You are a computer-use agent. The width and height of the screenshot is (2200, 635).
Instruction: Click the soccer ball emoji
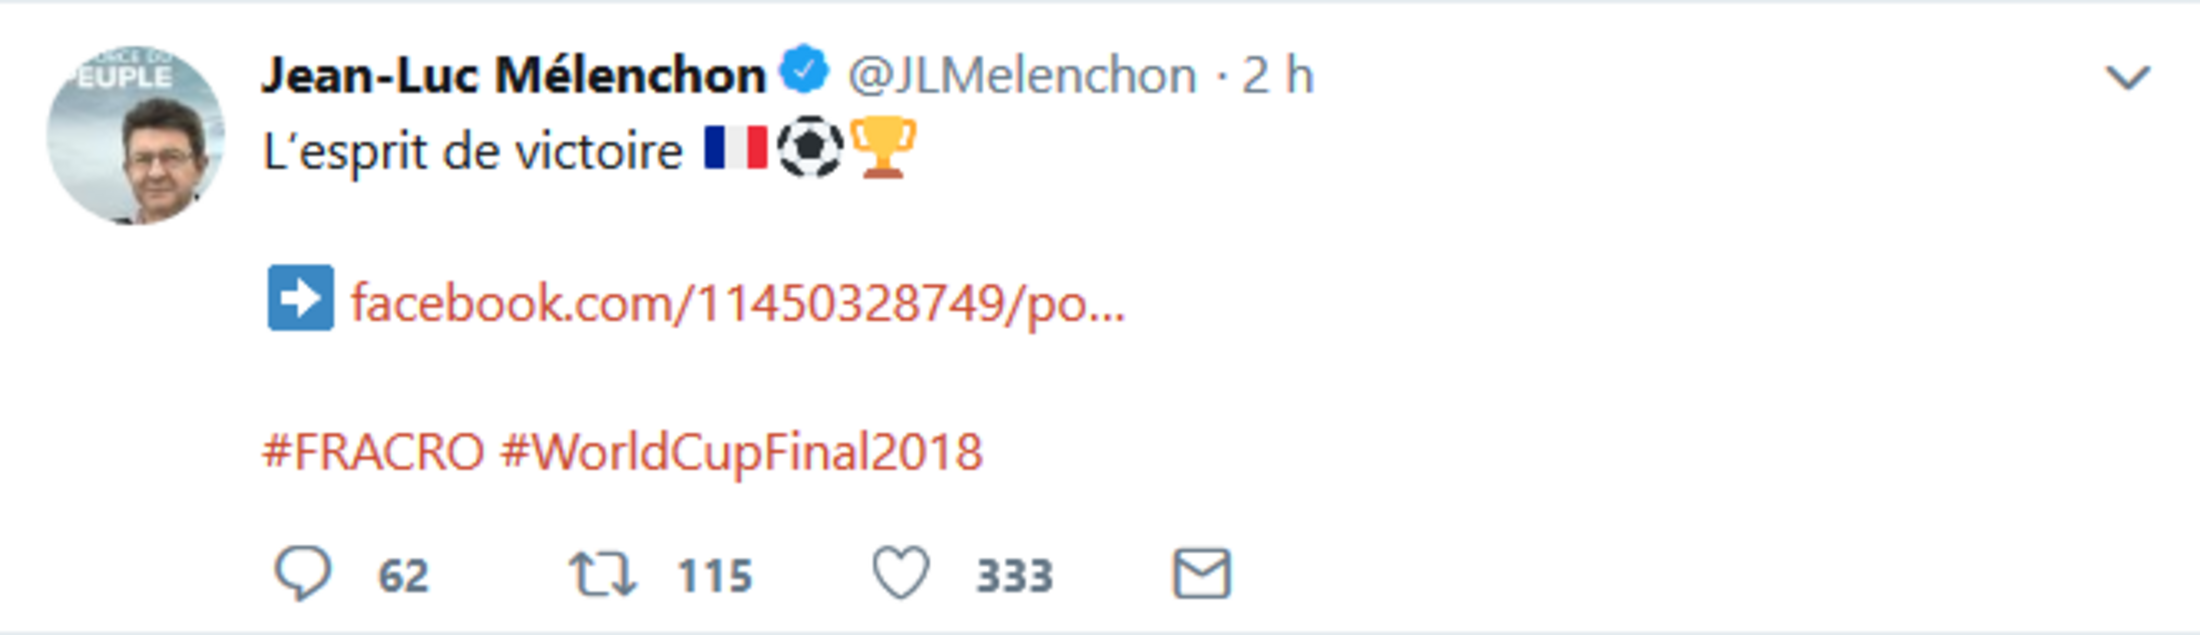(x=810, y=148)
